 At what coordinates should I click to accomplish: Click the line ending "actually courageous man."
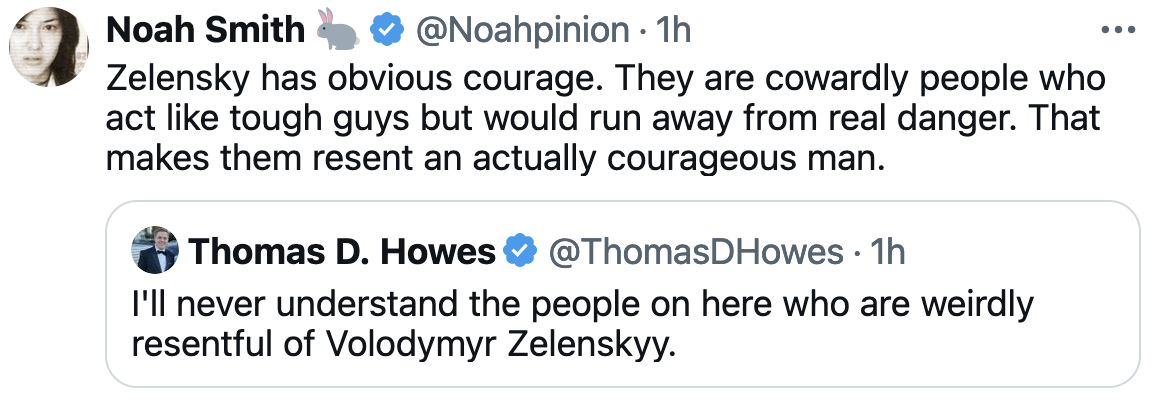(x=495, y=158)
